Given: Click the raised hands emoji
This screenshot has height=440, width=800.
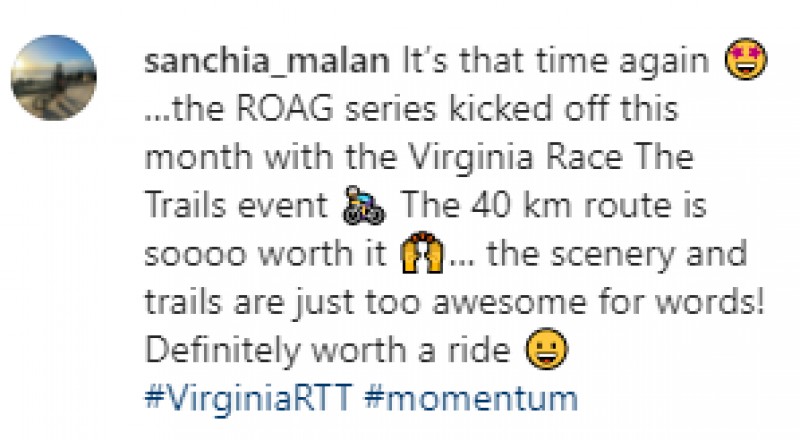Looking at the screenshot, I should click(x=422, y=252).
